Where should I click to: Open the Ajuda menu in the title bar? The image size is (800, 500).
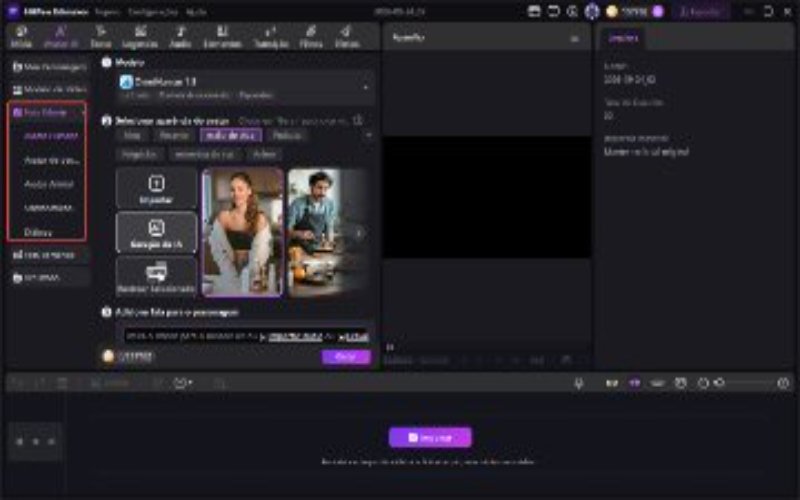(196, 11)
